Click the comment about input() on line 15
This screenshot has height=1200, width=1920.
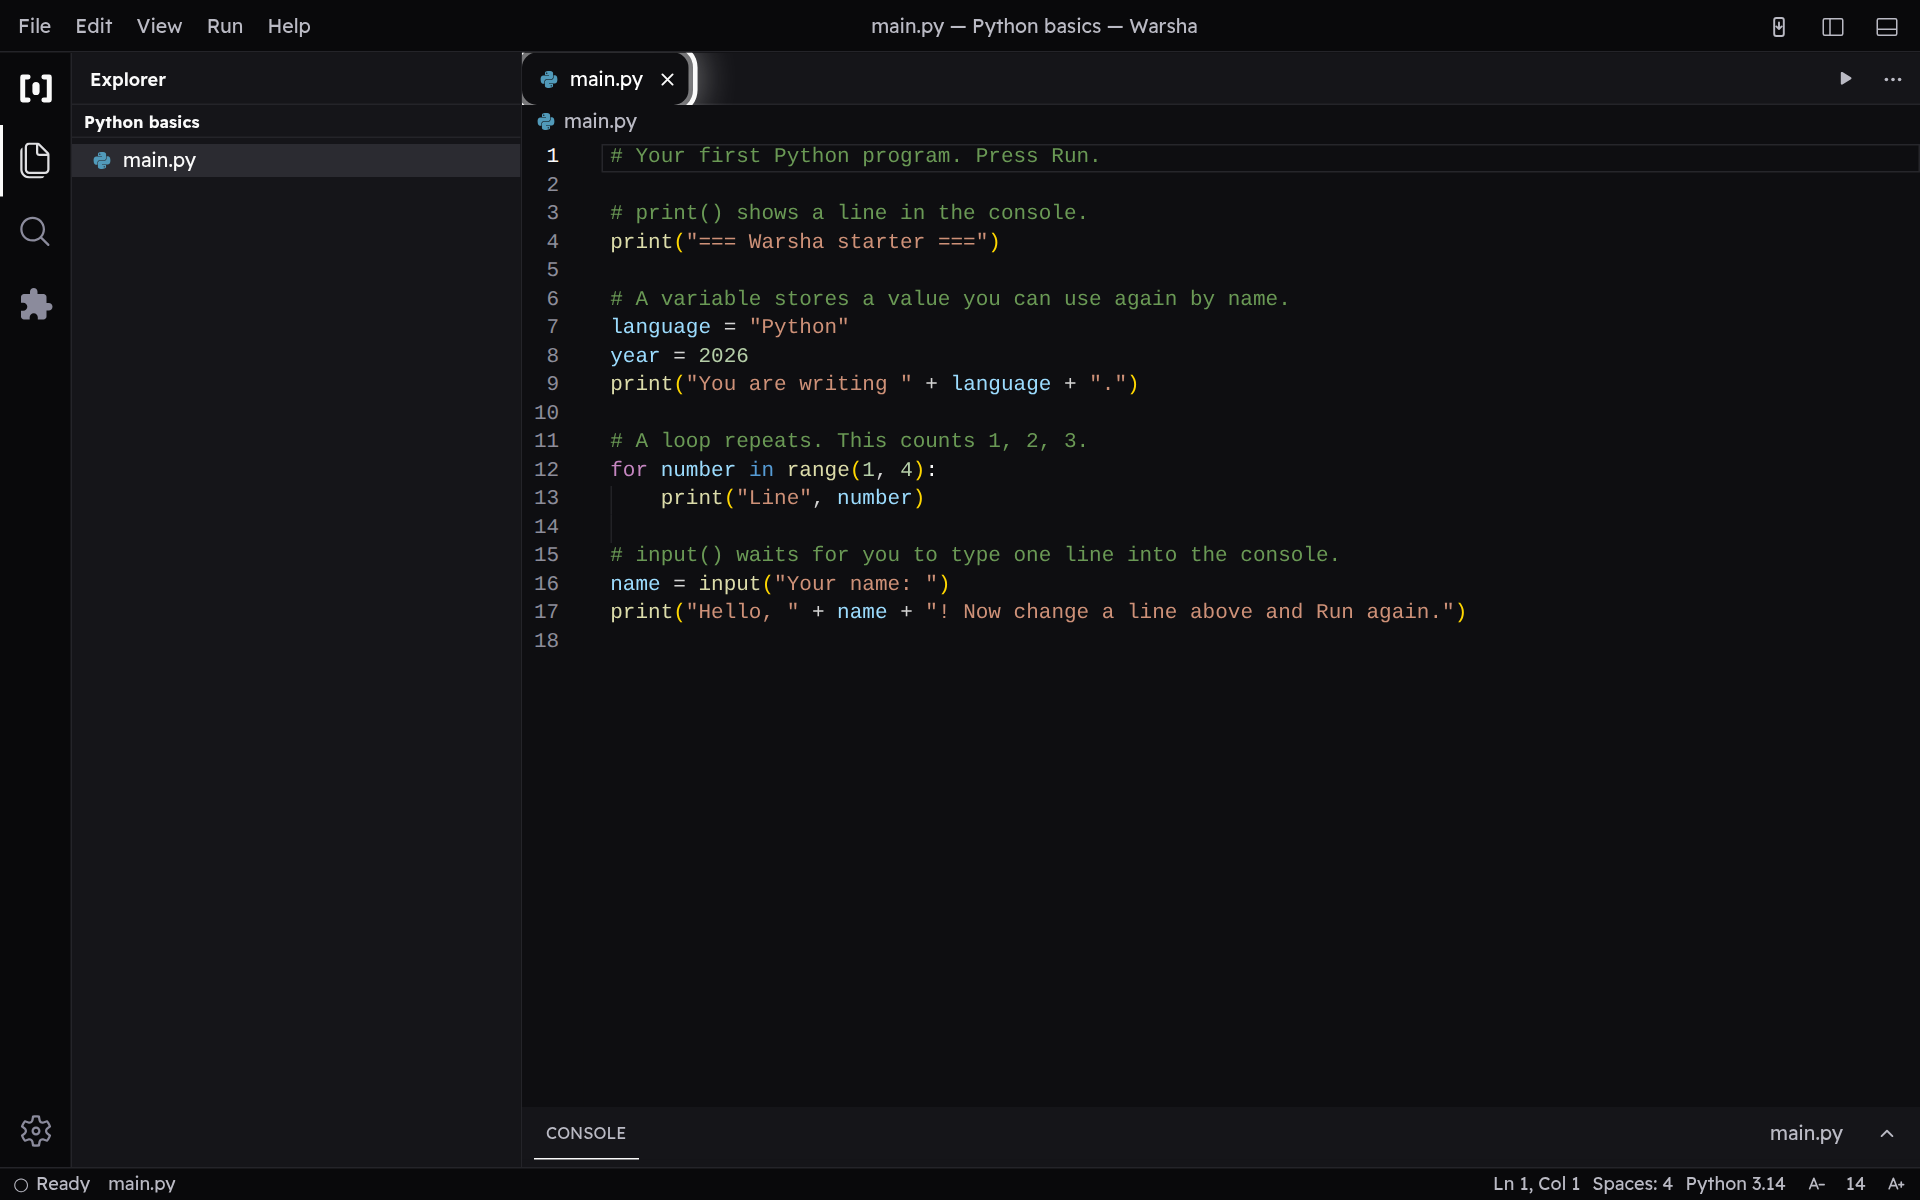tap(974, 555)
